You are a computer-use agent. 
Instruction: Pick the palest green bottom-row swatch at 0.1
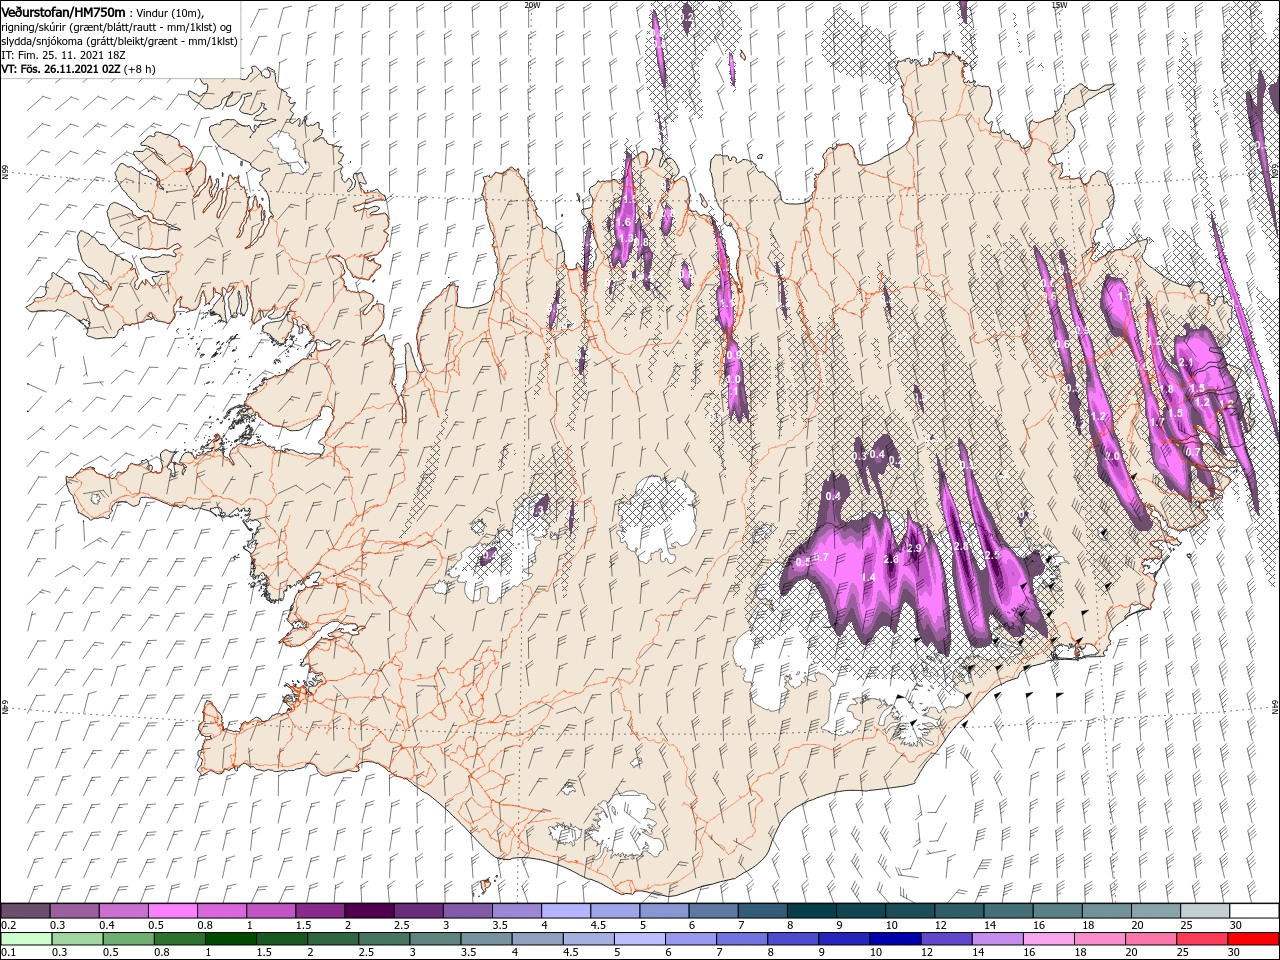(x=27, y=939)
